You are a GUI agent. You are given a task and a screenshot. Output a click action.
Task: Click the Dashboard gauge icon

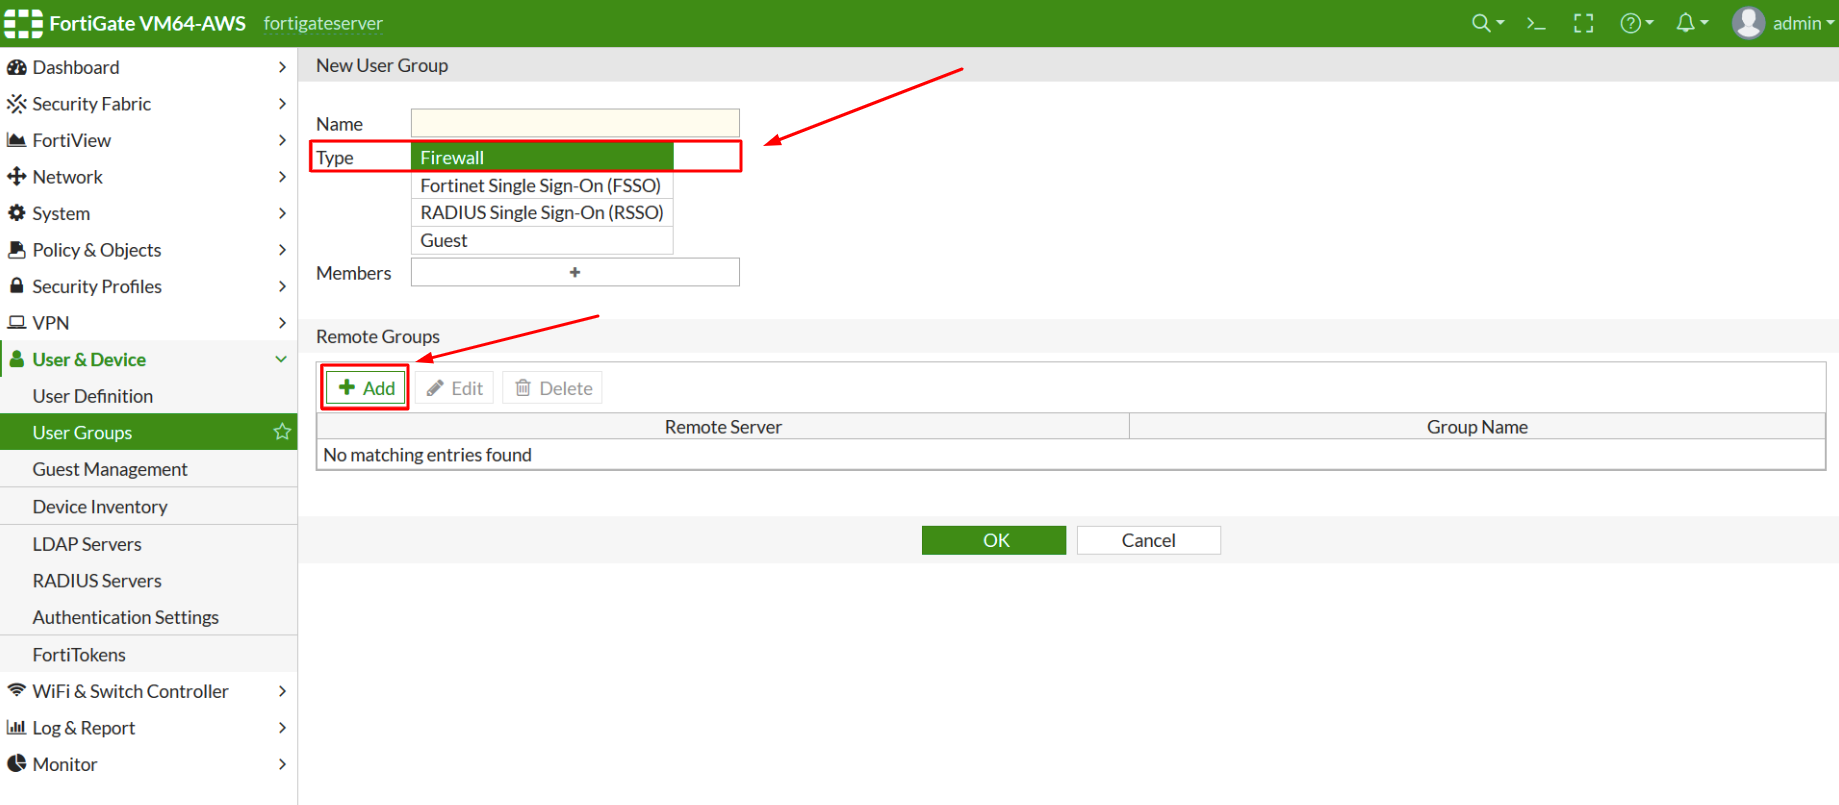pos(16,67)
